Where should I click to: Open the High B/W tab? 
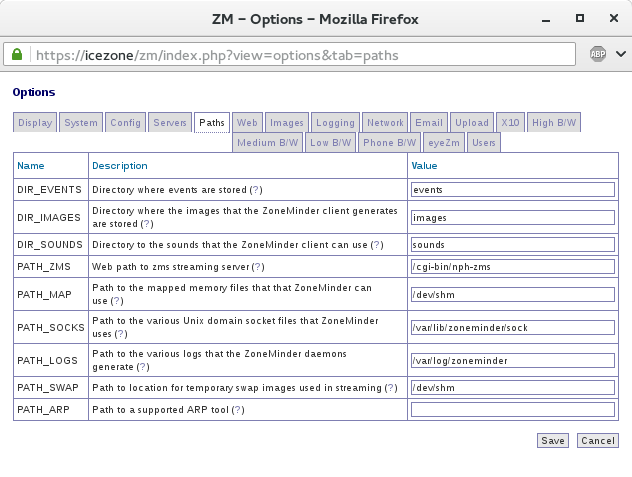554,123
